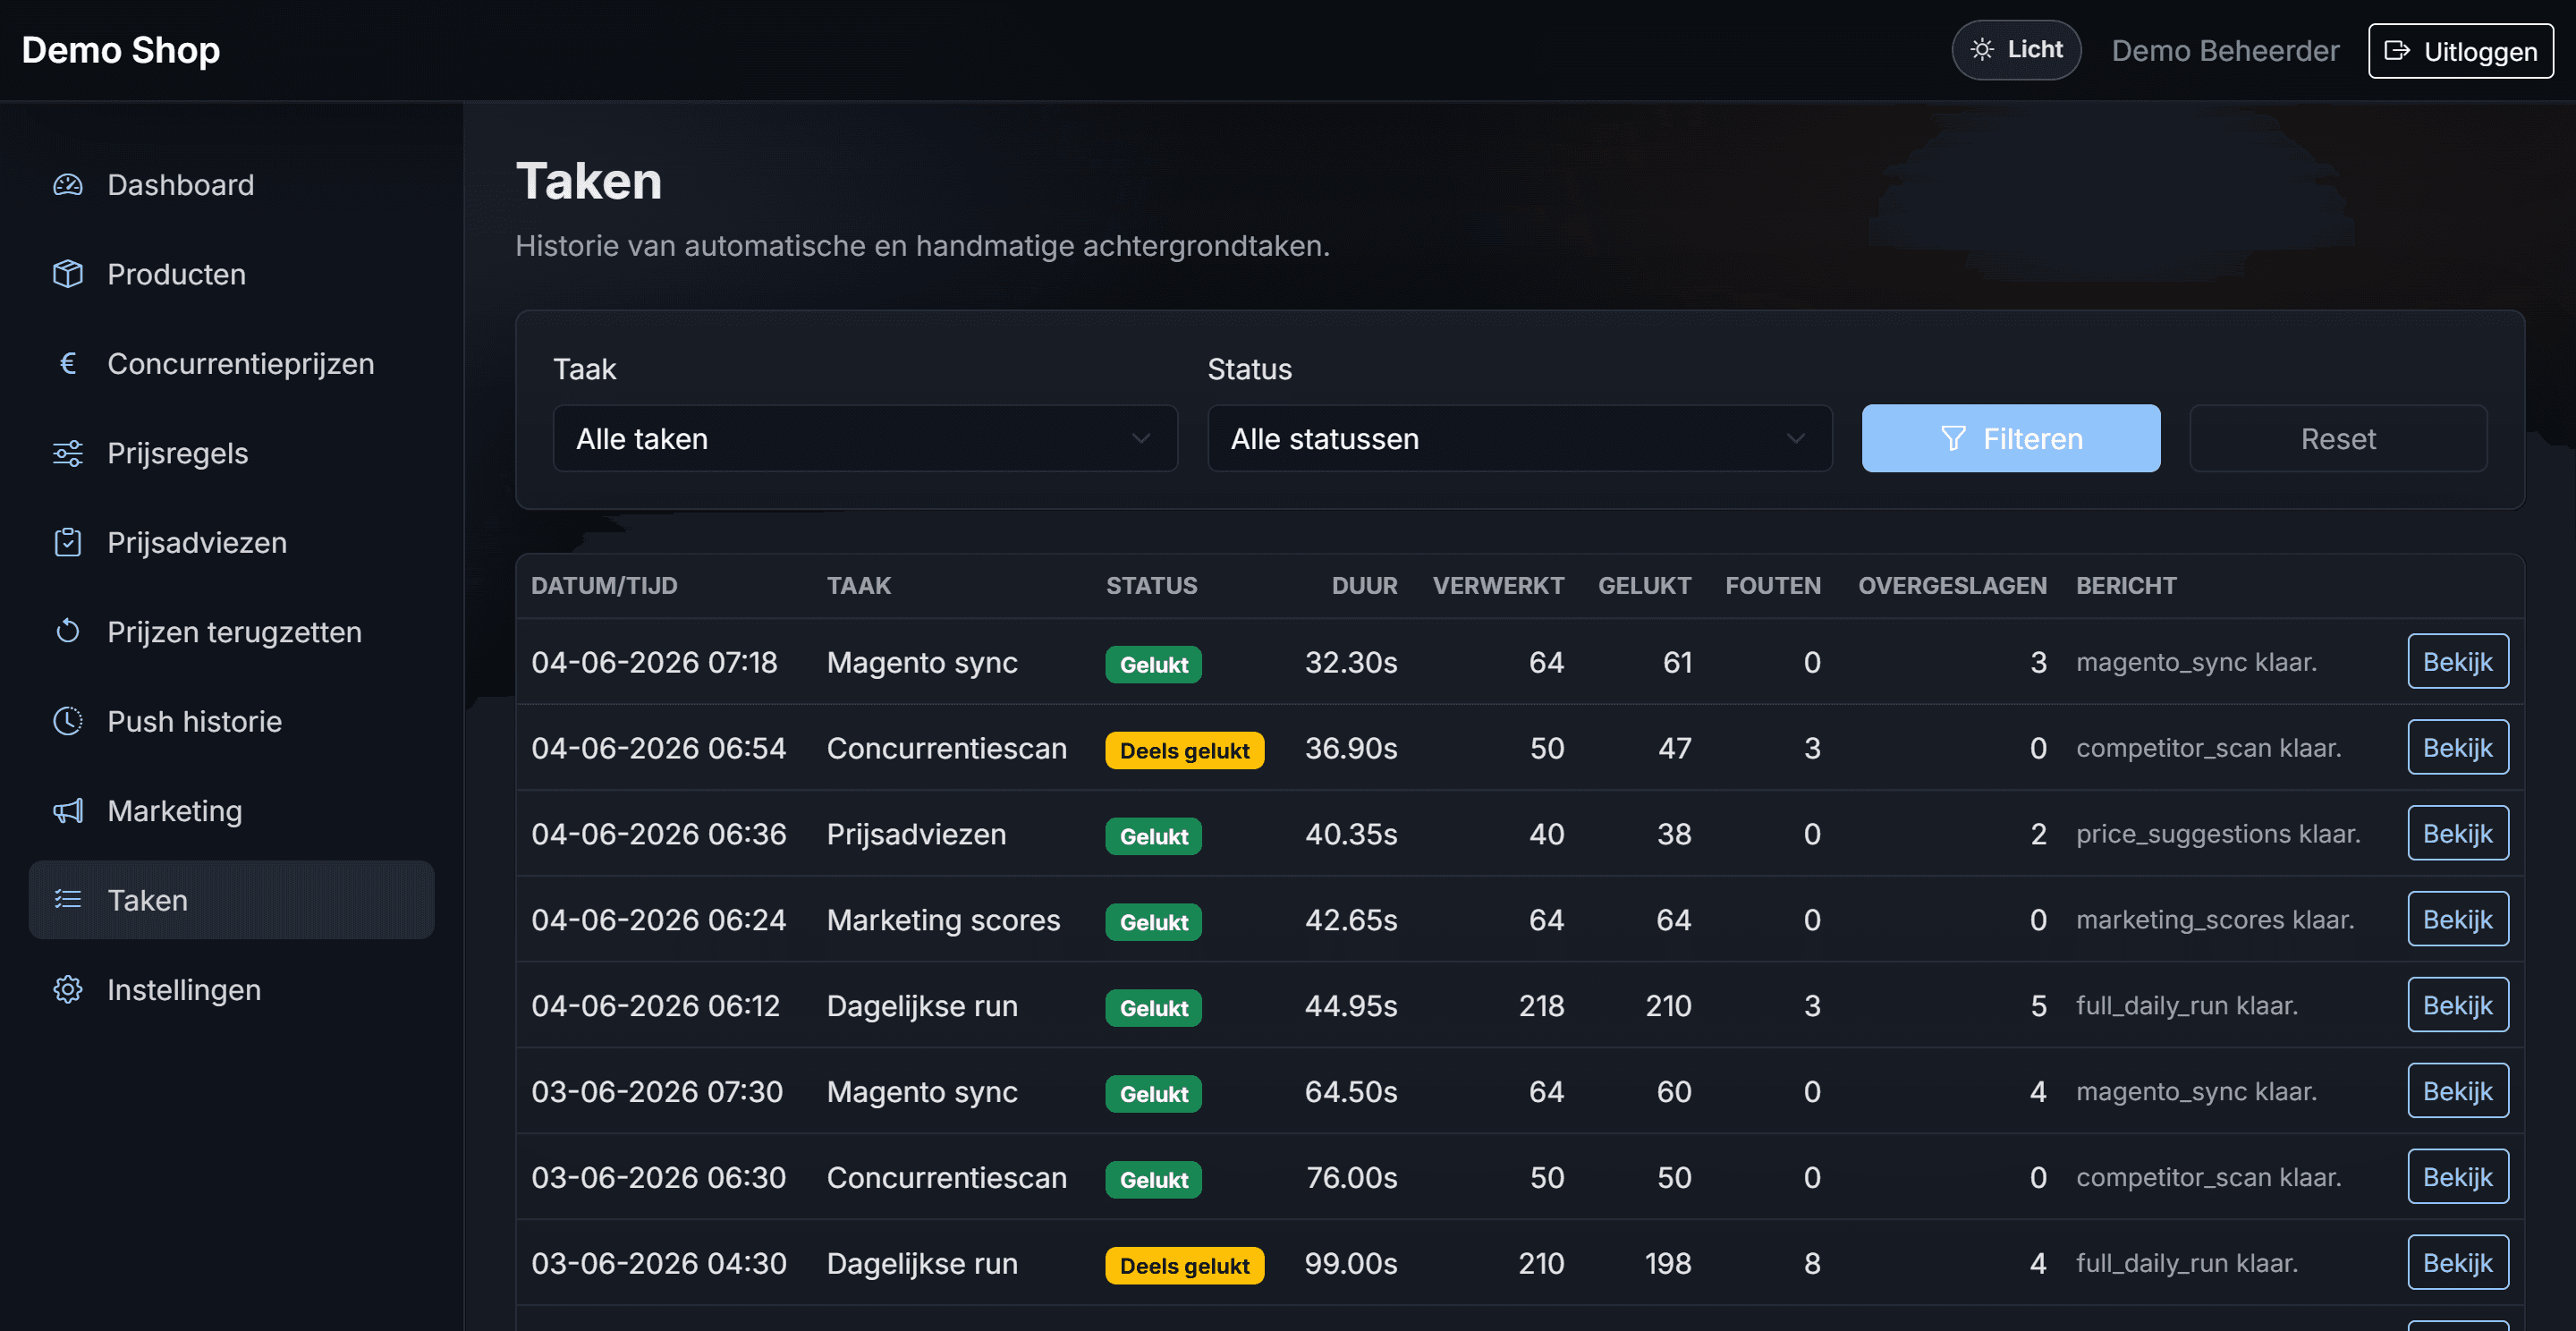Click Bekijk for Magento sync 04-06-2026 07:18

tap(2458, 662)
